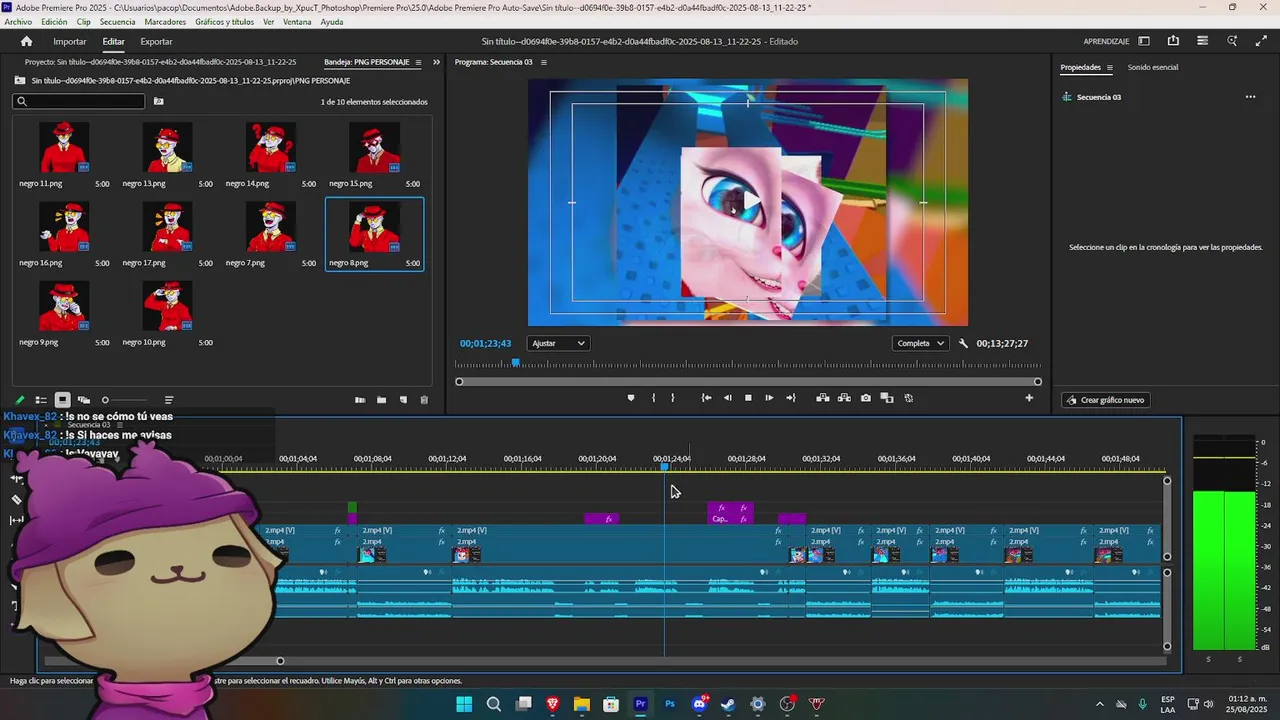Open the three-dot options for Secuencia 03
Viewport: 1280px width, 720px height.
click(1250, 97)
